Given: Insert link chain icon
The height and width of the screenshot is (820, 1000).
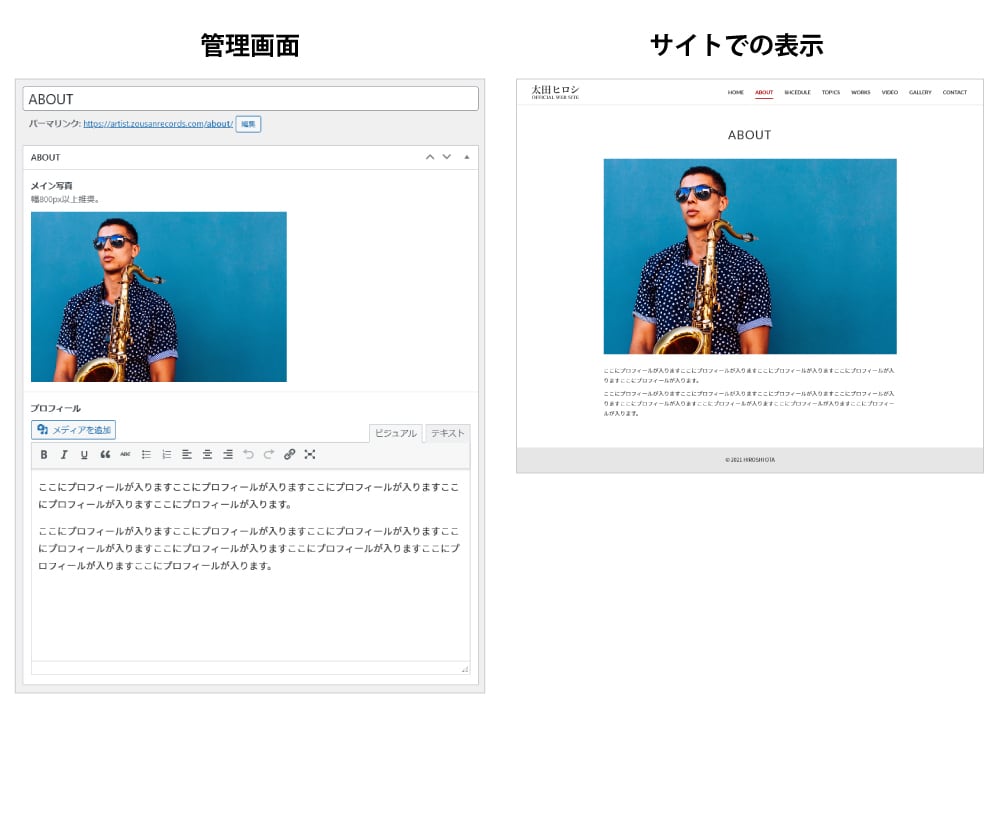Looking at the screenshot, I should pos(290,455).
